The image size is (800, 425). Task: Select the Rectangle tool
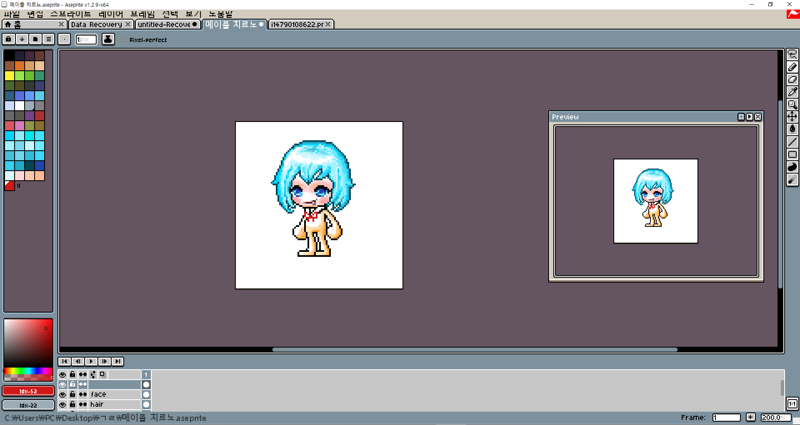792,154
